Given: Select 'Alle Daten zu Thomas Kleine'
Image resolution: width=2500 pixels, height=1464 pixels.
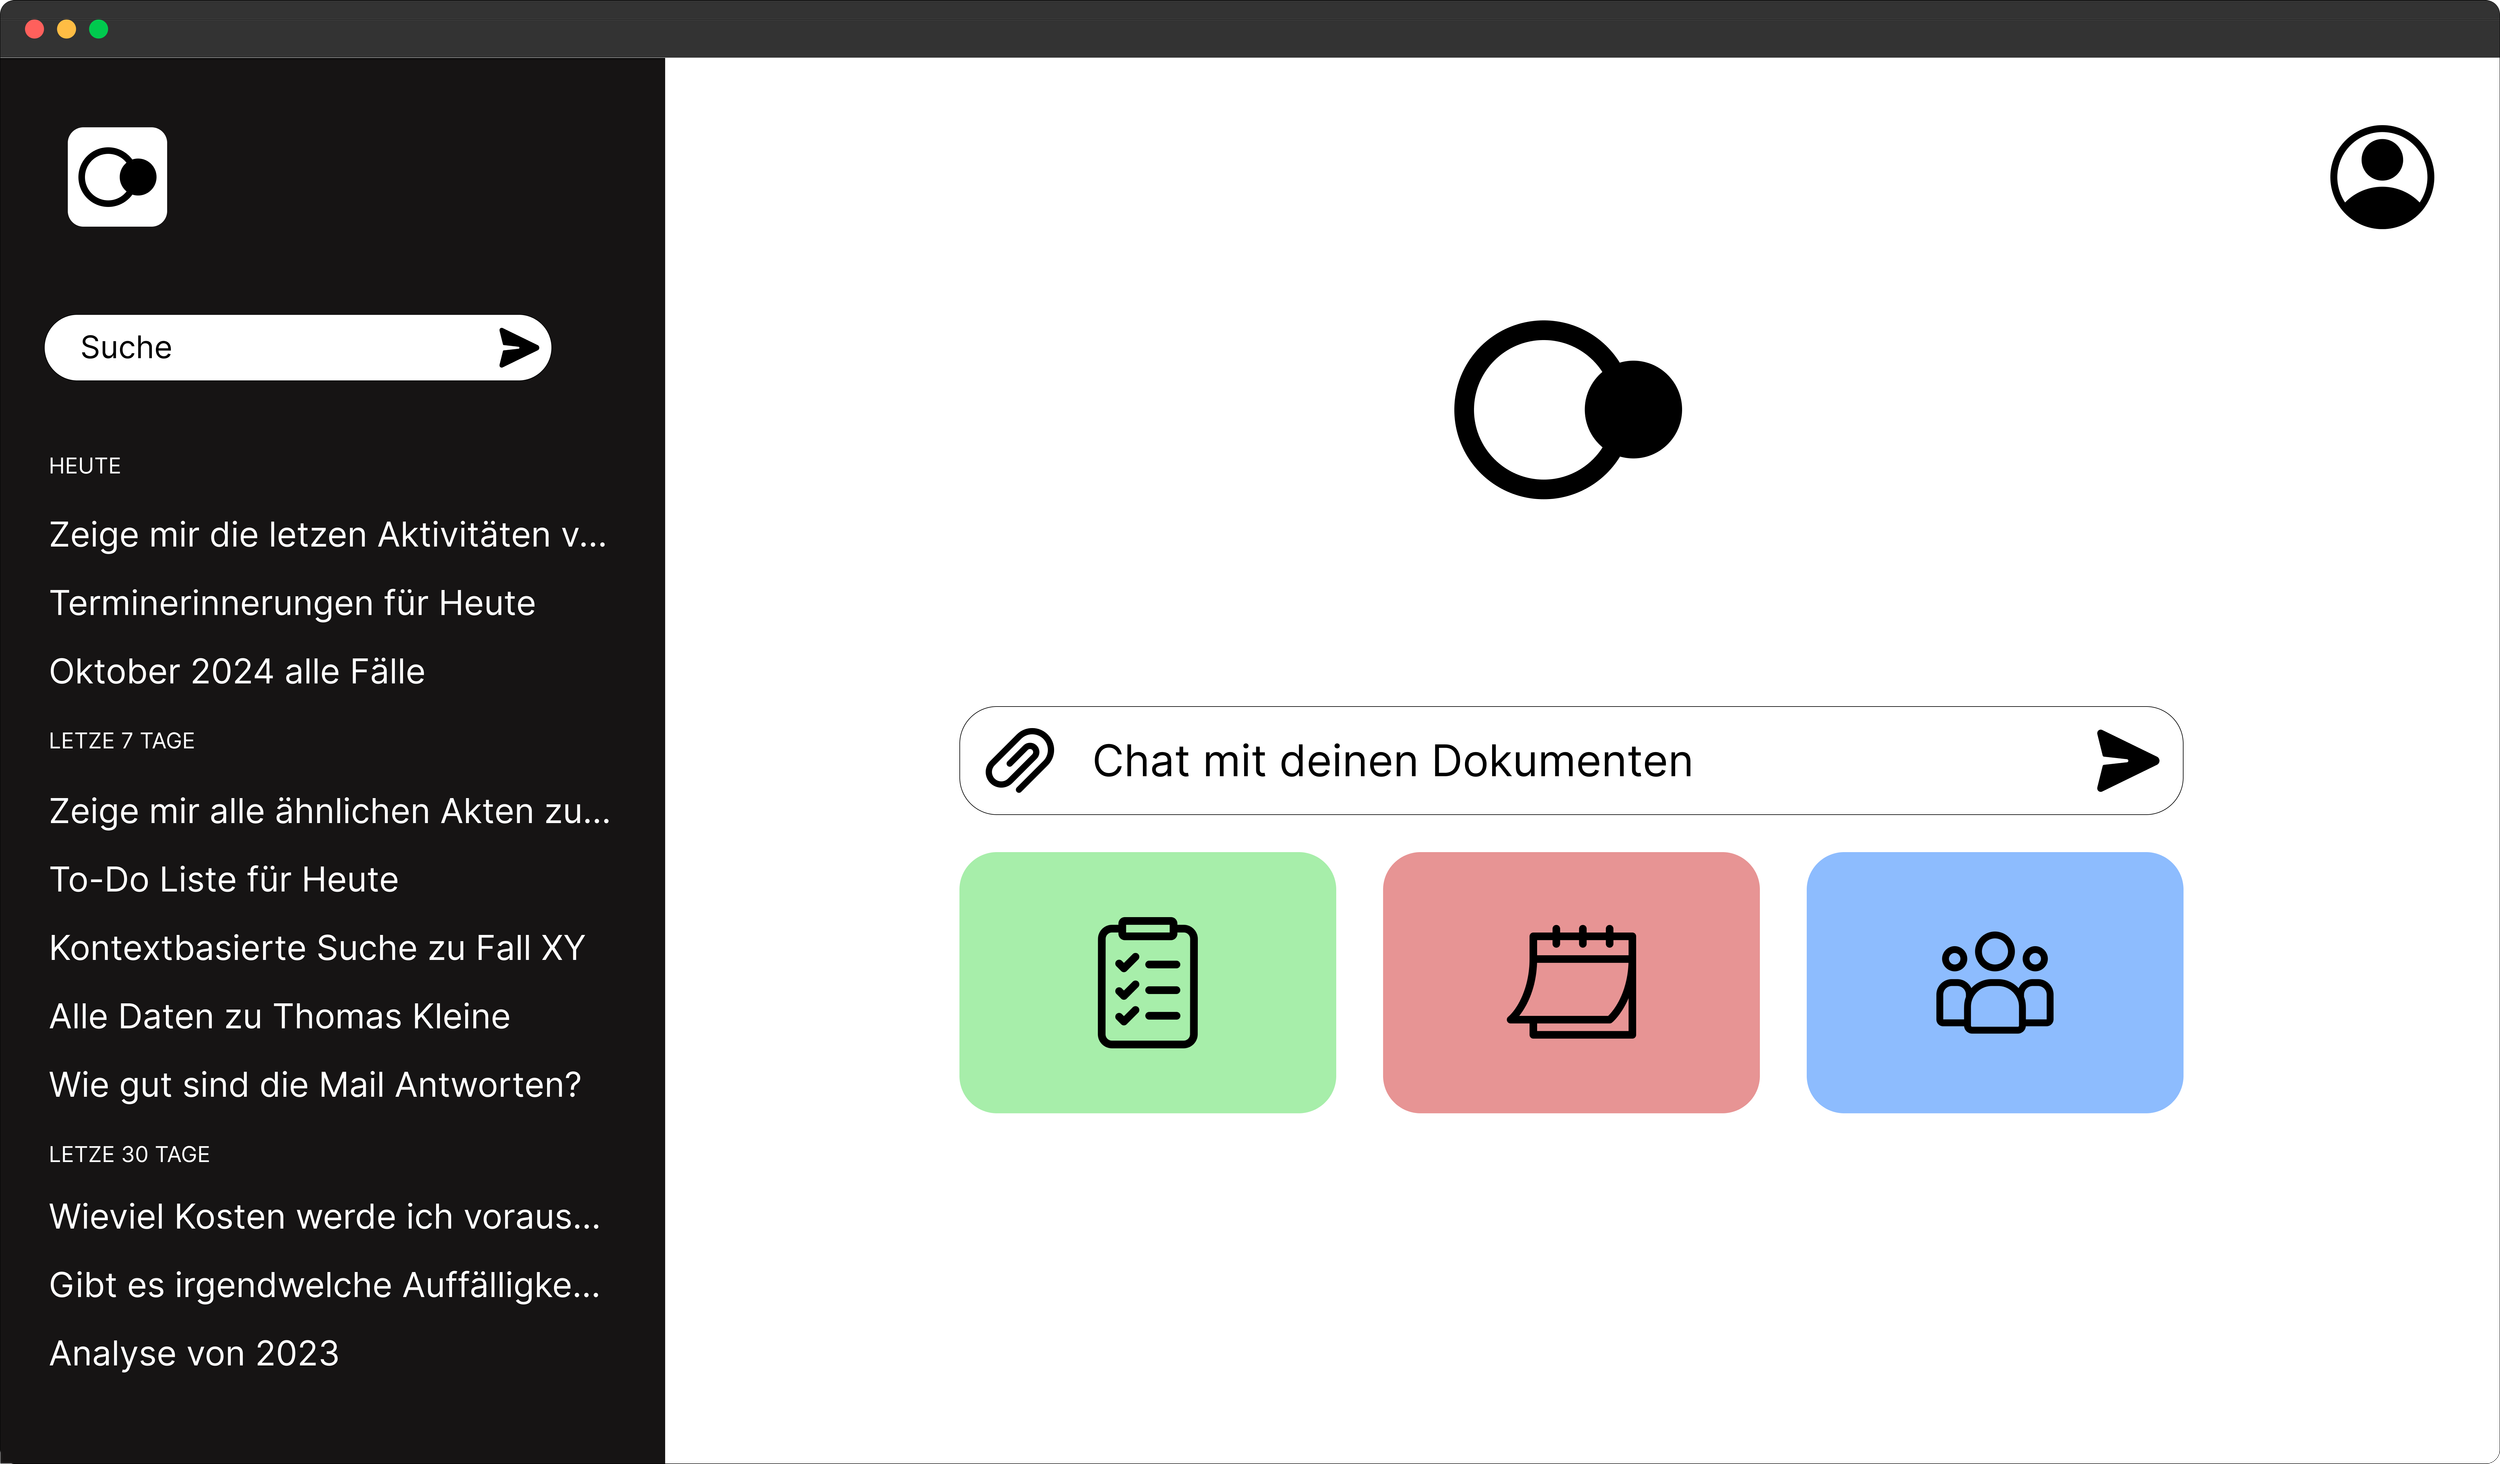Looking at the screenshot, I should pos(280,1017).
